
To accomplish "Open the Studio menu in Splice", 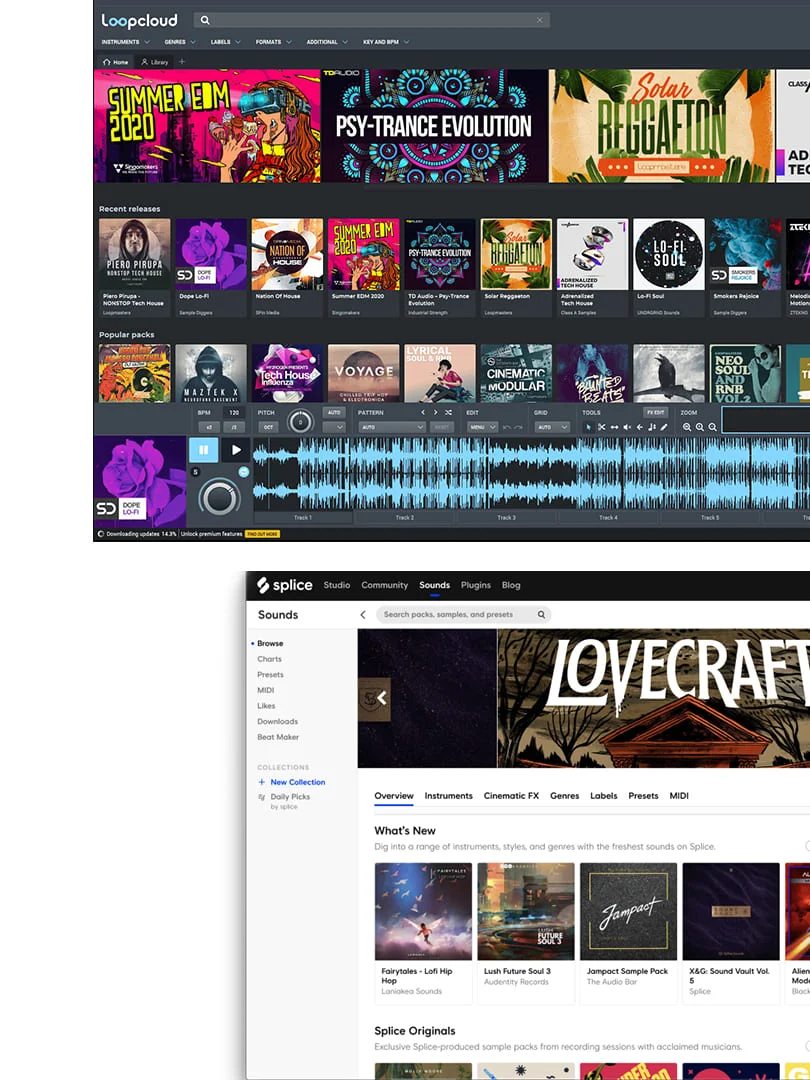I will (337, 585).
